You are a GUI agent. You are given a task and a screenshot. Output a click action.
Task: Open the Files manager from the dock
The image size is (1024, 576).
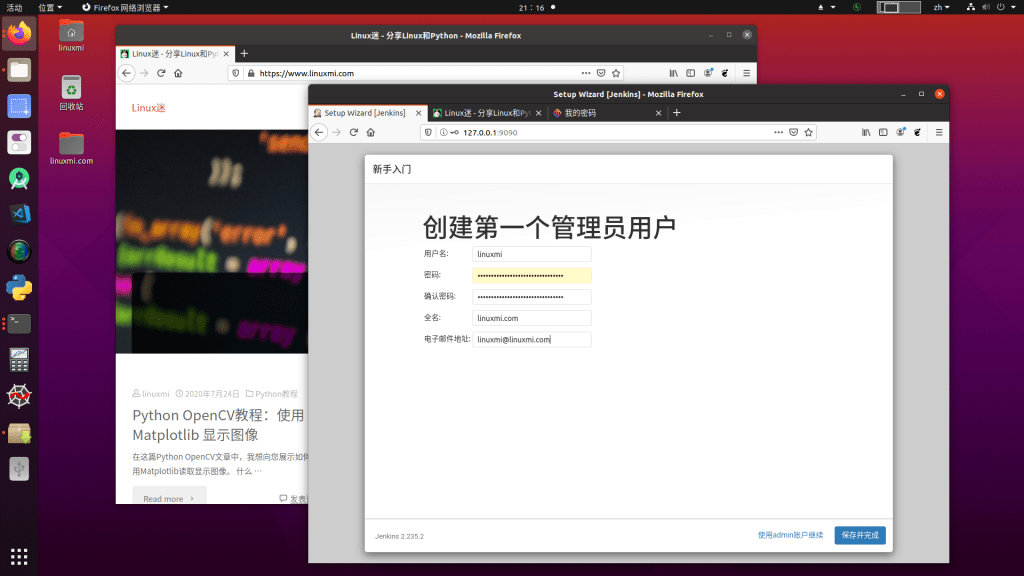pyautogui.click(x=19, y=70)
